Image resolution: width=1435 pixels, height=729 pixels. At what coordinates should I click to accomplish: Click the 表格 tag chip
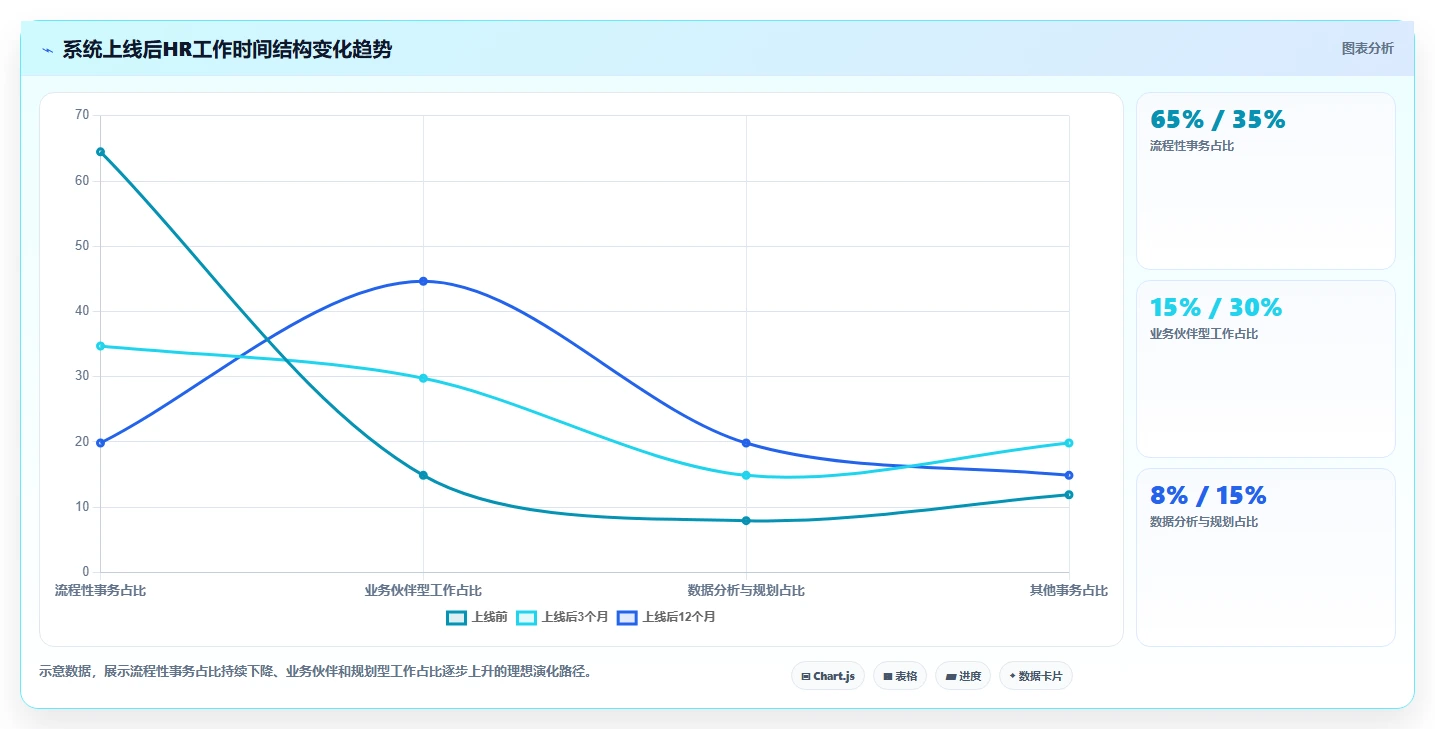pyautogui.click(x=900, y=676)
